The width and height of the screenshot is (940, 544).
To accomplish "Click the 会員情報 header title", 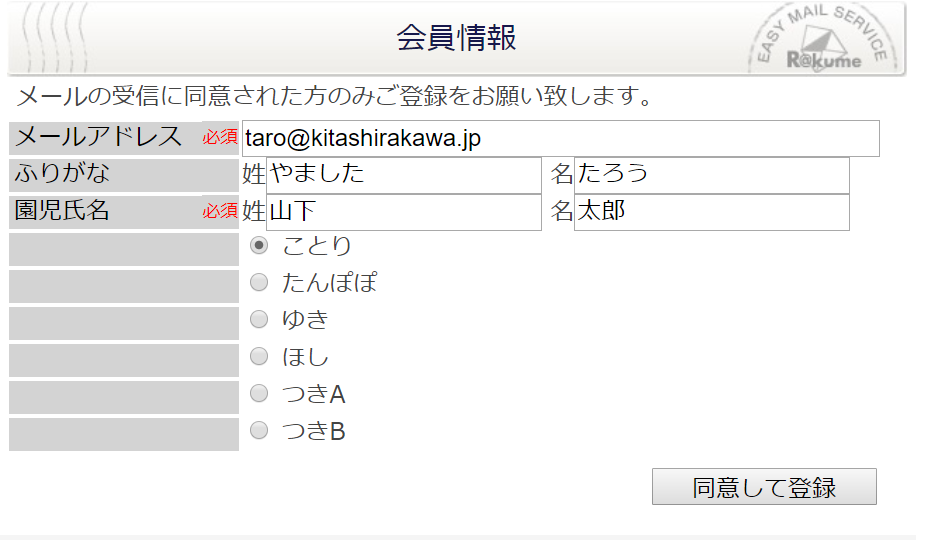I will 456,38.
